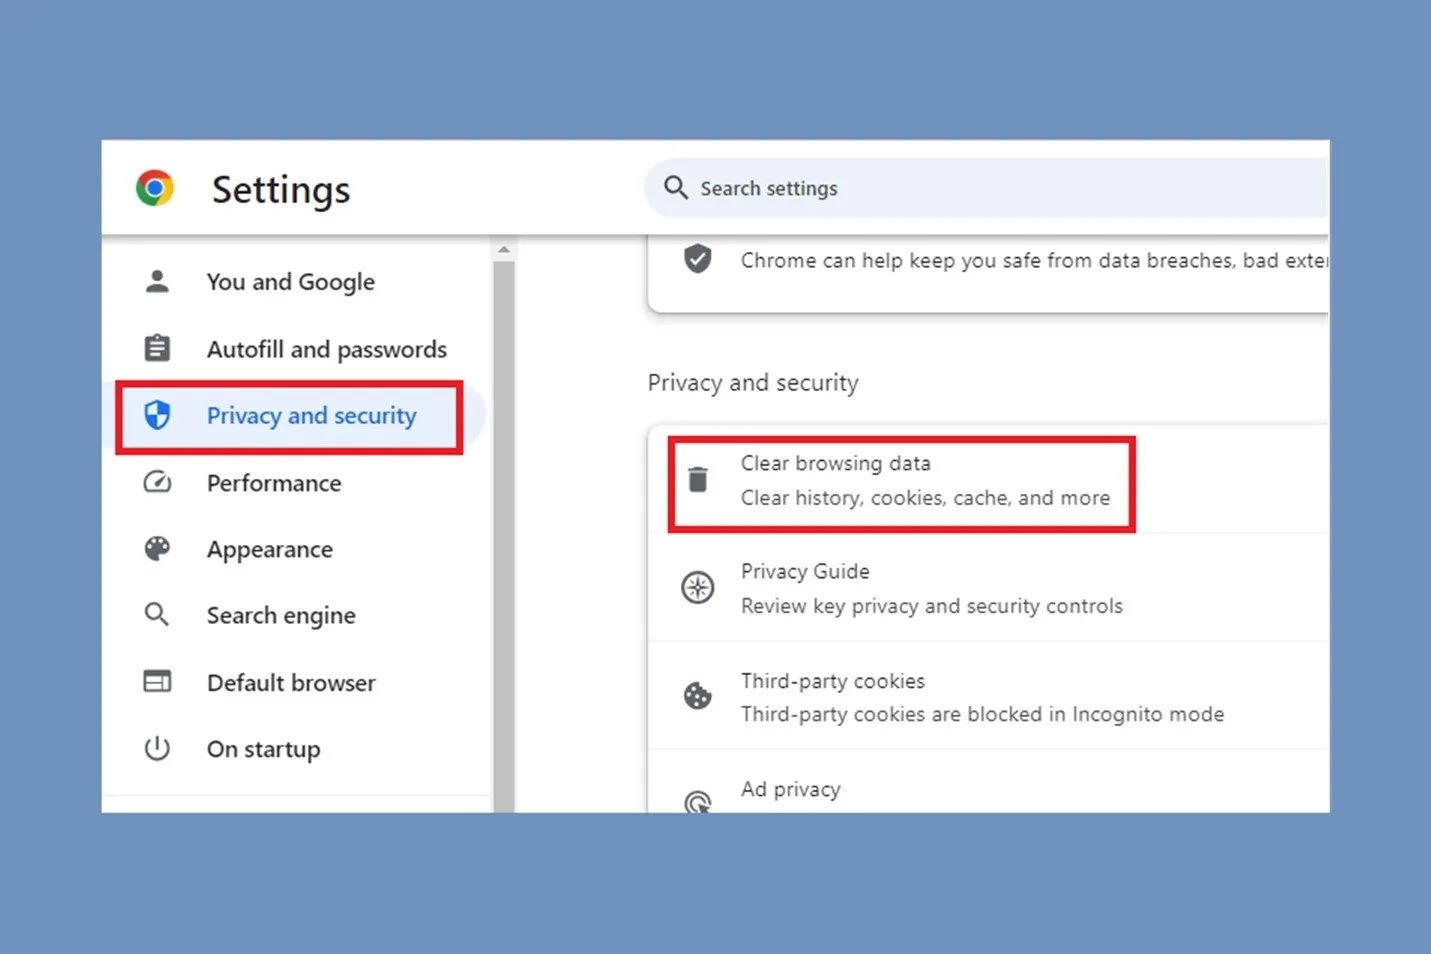This screenshot has height=954, width=1431.
Task: Click the Chrome logo icon
Action: [x=154, y=187]
